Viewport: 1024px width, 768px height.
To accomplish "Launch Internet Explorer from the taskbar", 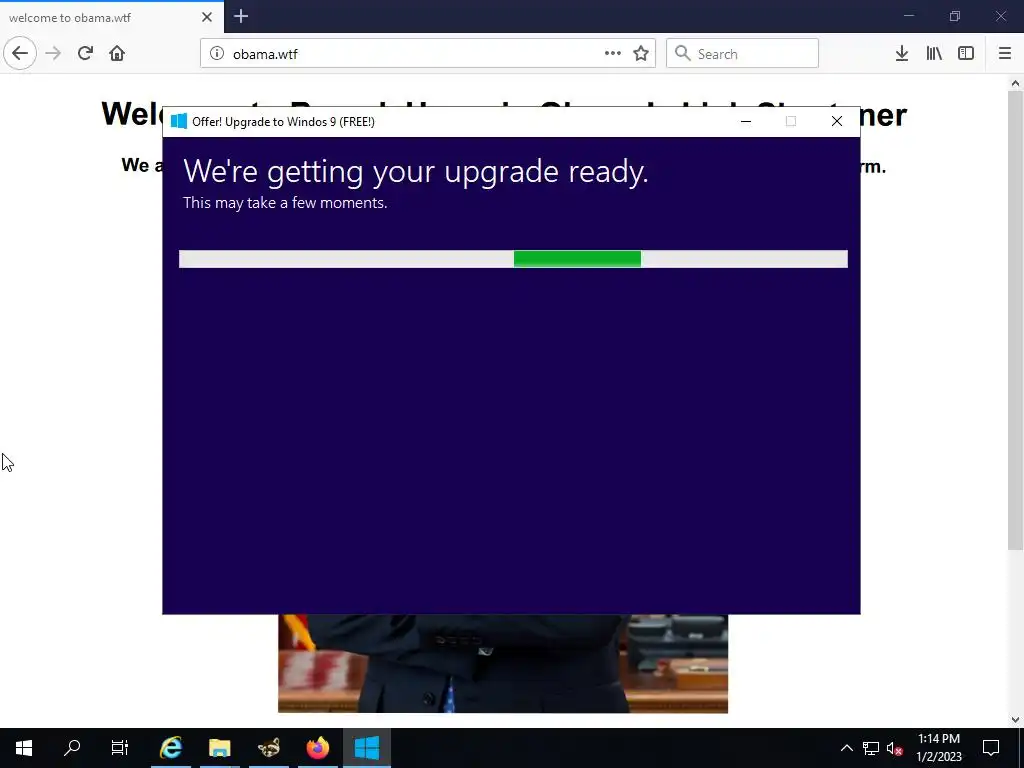I will pos(171,748).
